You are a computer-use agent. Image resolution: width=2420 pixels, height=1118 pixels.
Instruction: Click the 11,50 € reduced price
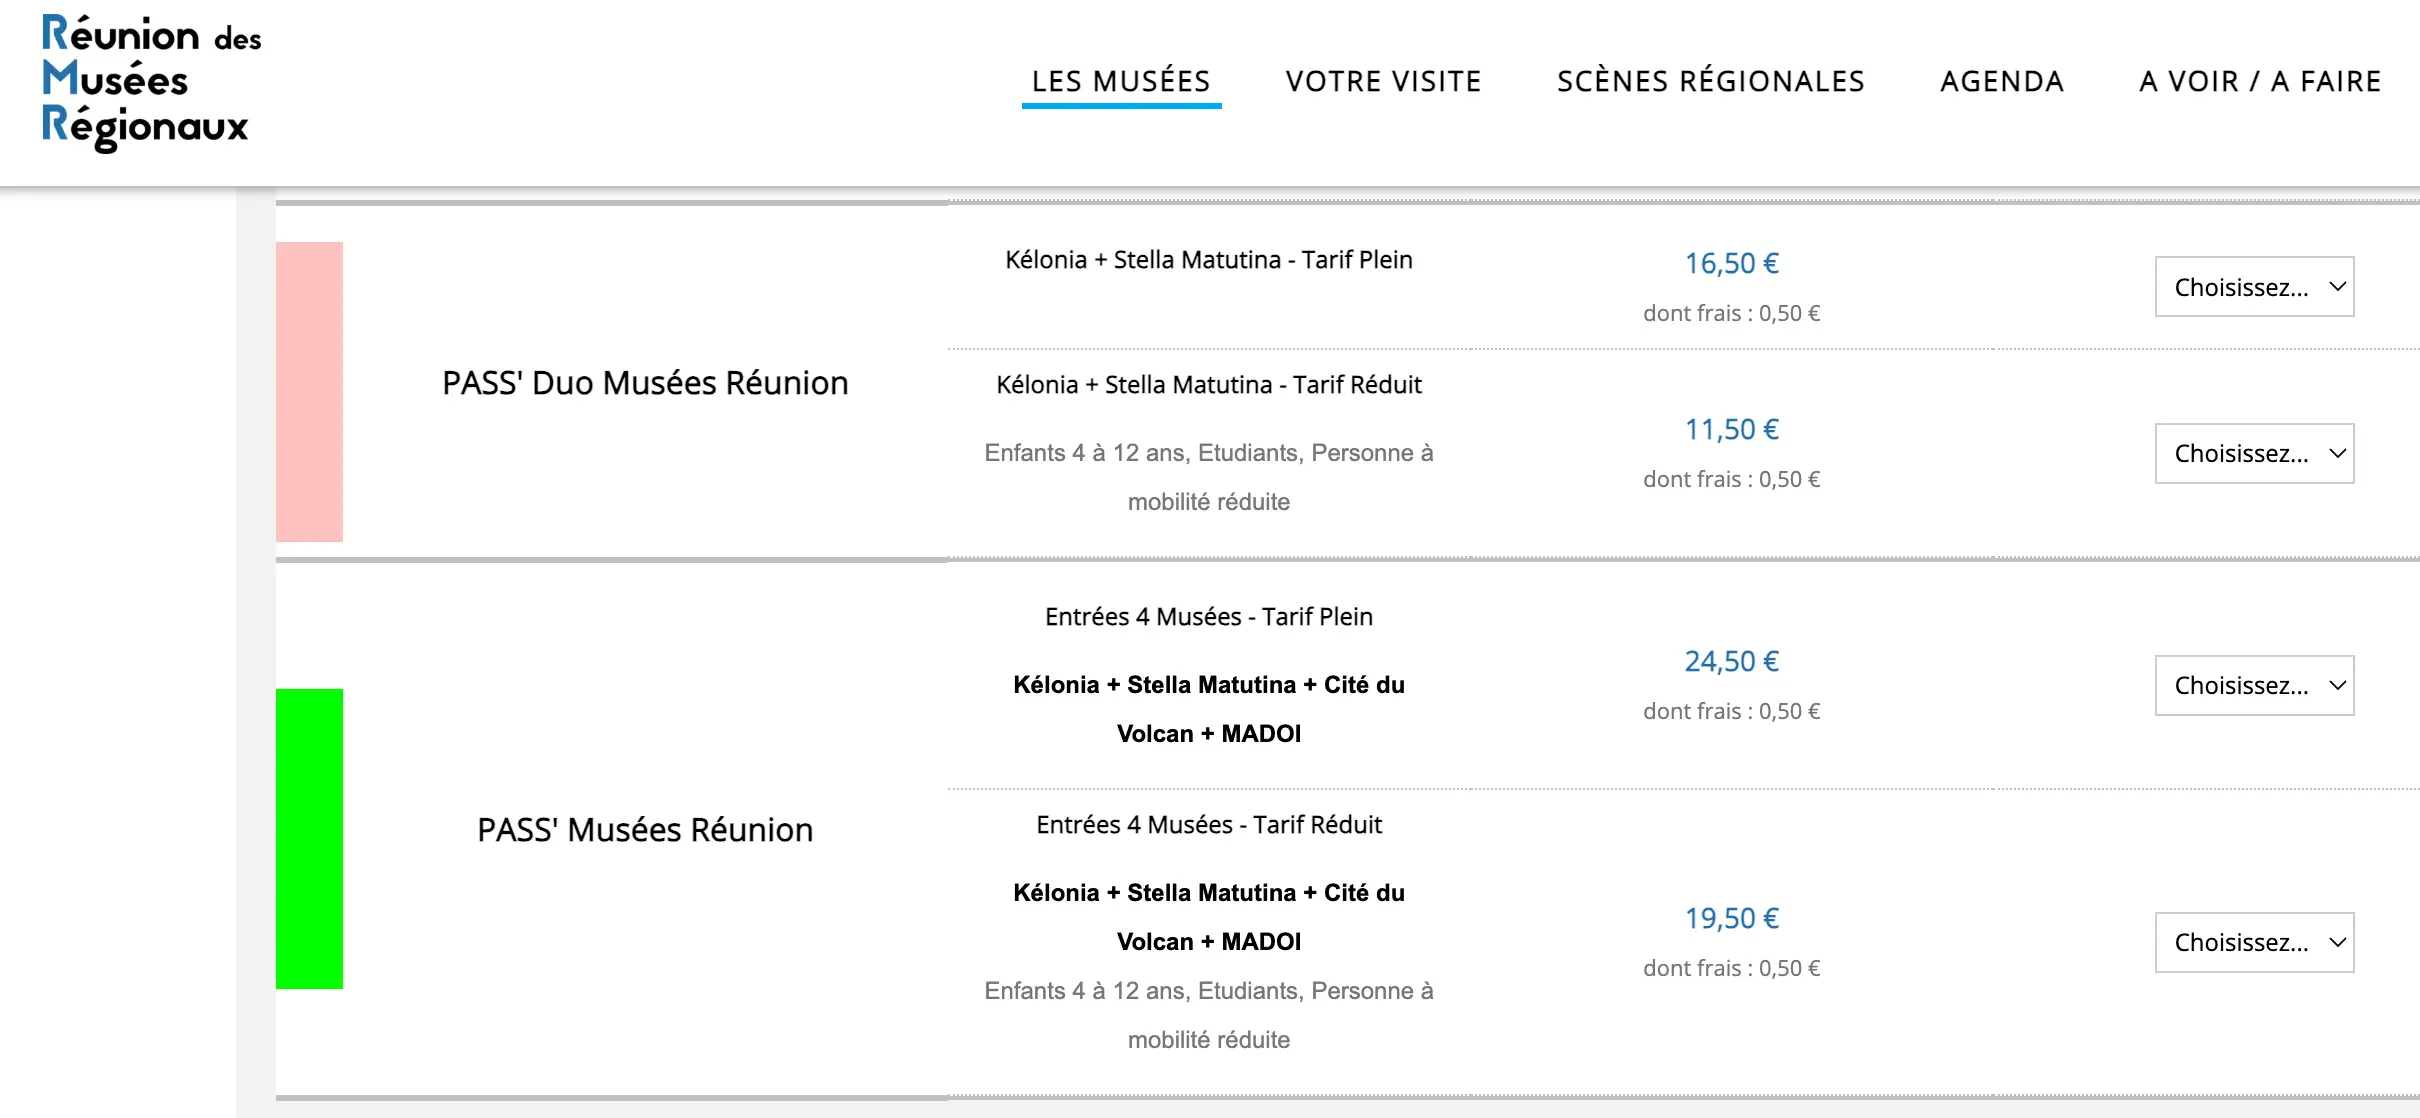pyautogui.click(x=1731, y=429)
